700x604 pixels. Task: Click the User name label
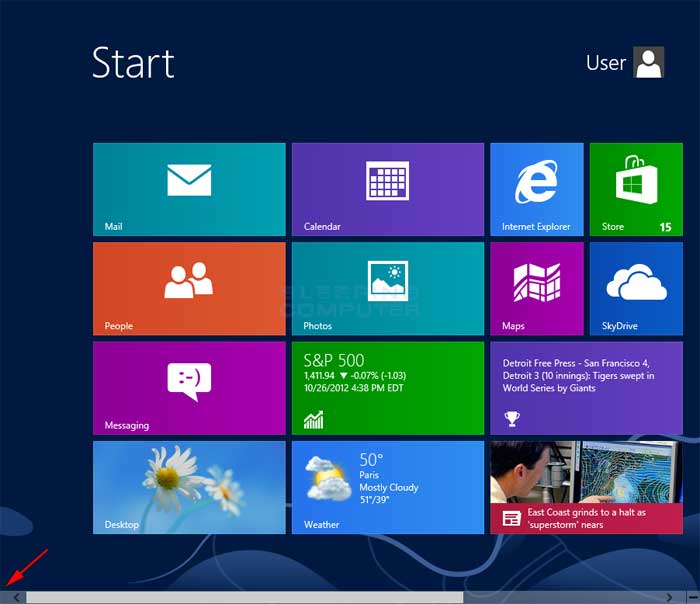pos(606,63)
